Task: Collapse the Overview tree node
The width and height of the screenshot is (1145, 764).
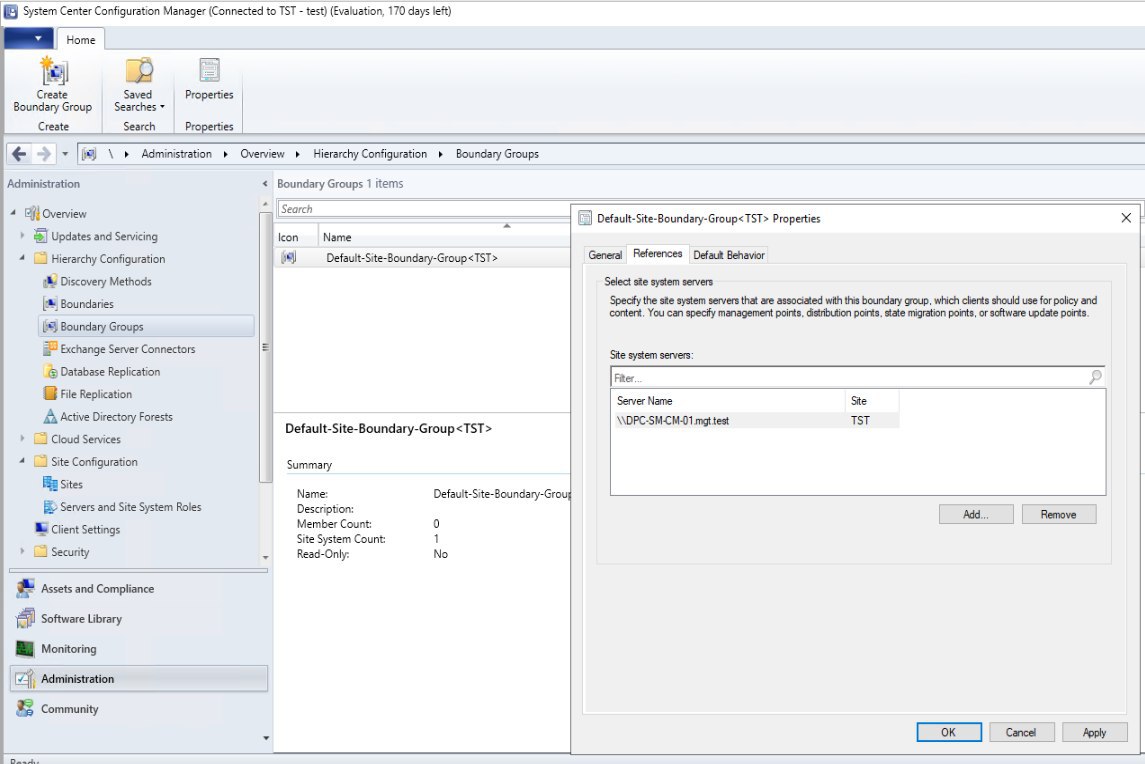Action: coord(13,213)
